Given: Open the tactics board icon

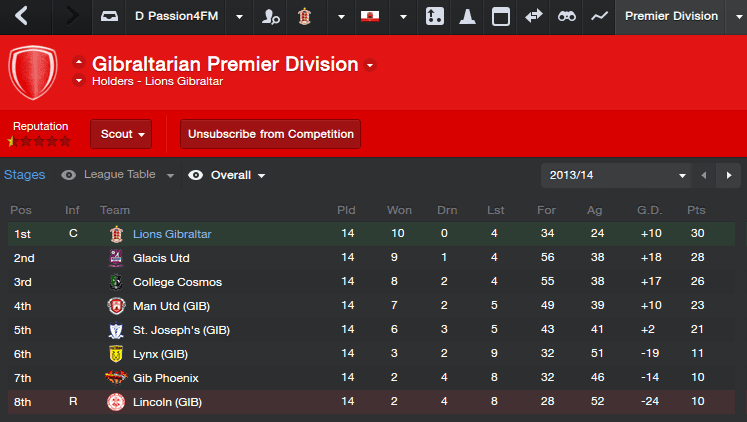Looking at the screenshot, I should coord(434,16).
